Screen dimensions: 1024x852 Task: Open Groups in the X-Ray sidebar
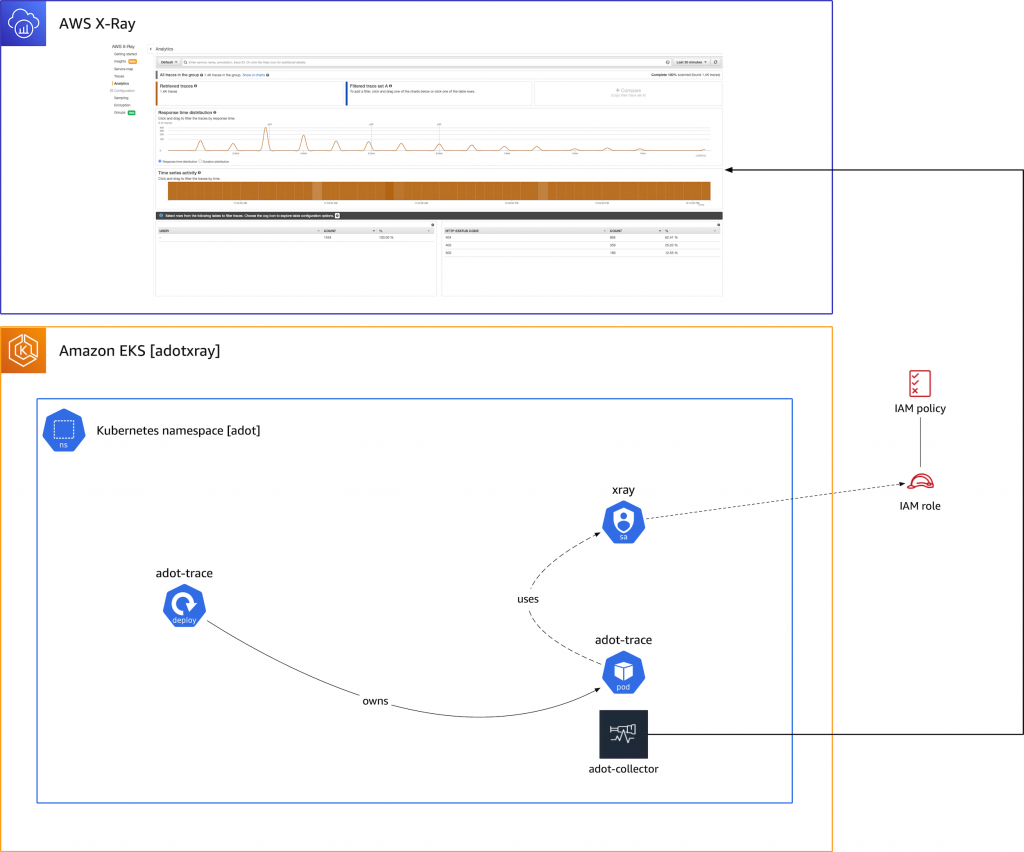click(x=120, y=112)
